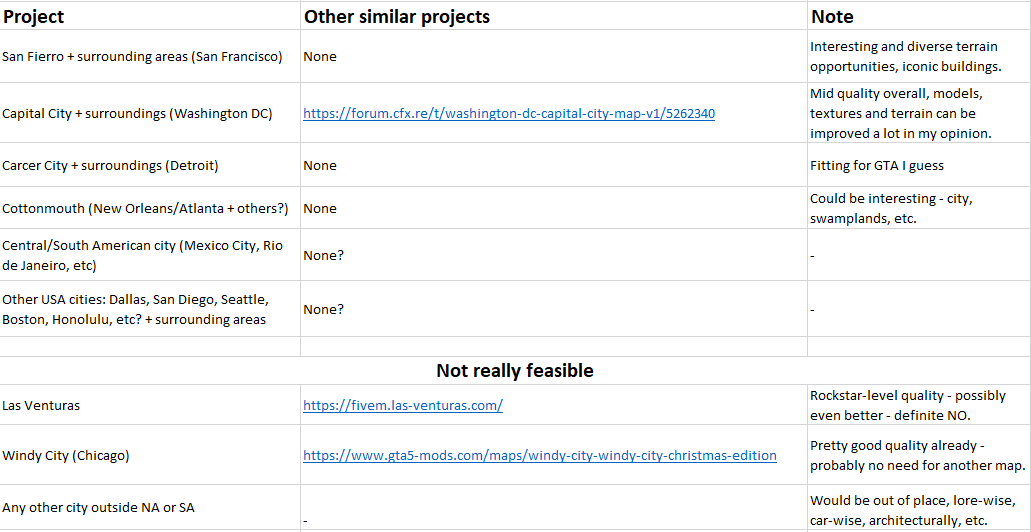Select the Cottonmouth project cell
Screen dimensions: 1031x532
click(150, 208)
